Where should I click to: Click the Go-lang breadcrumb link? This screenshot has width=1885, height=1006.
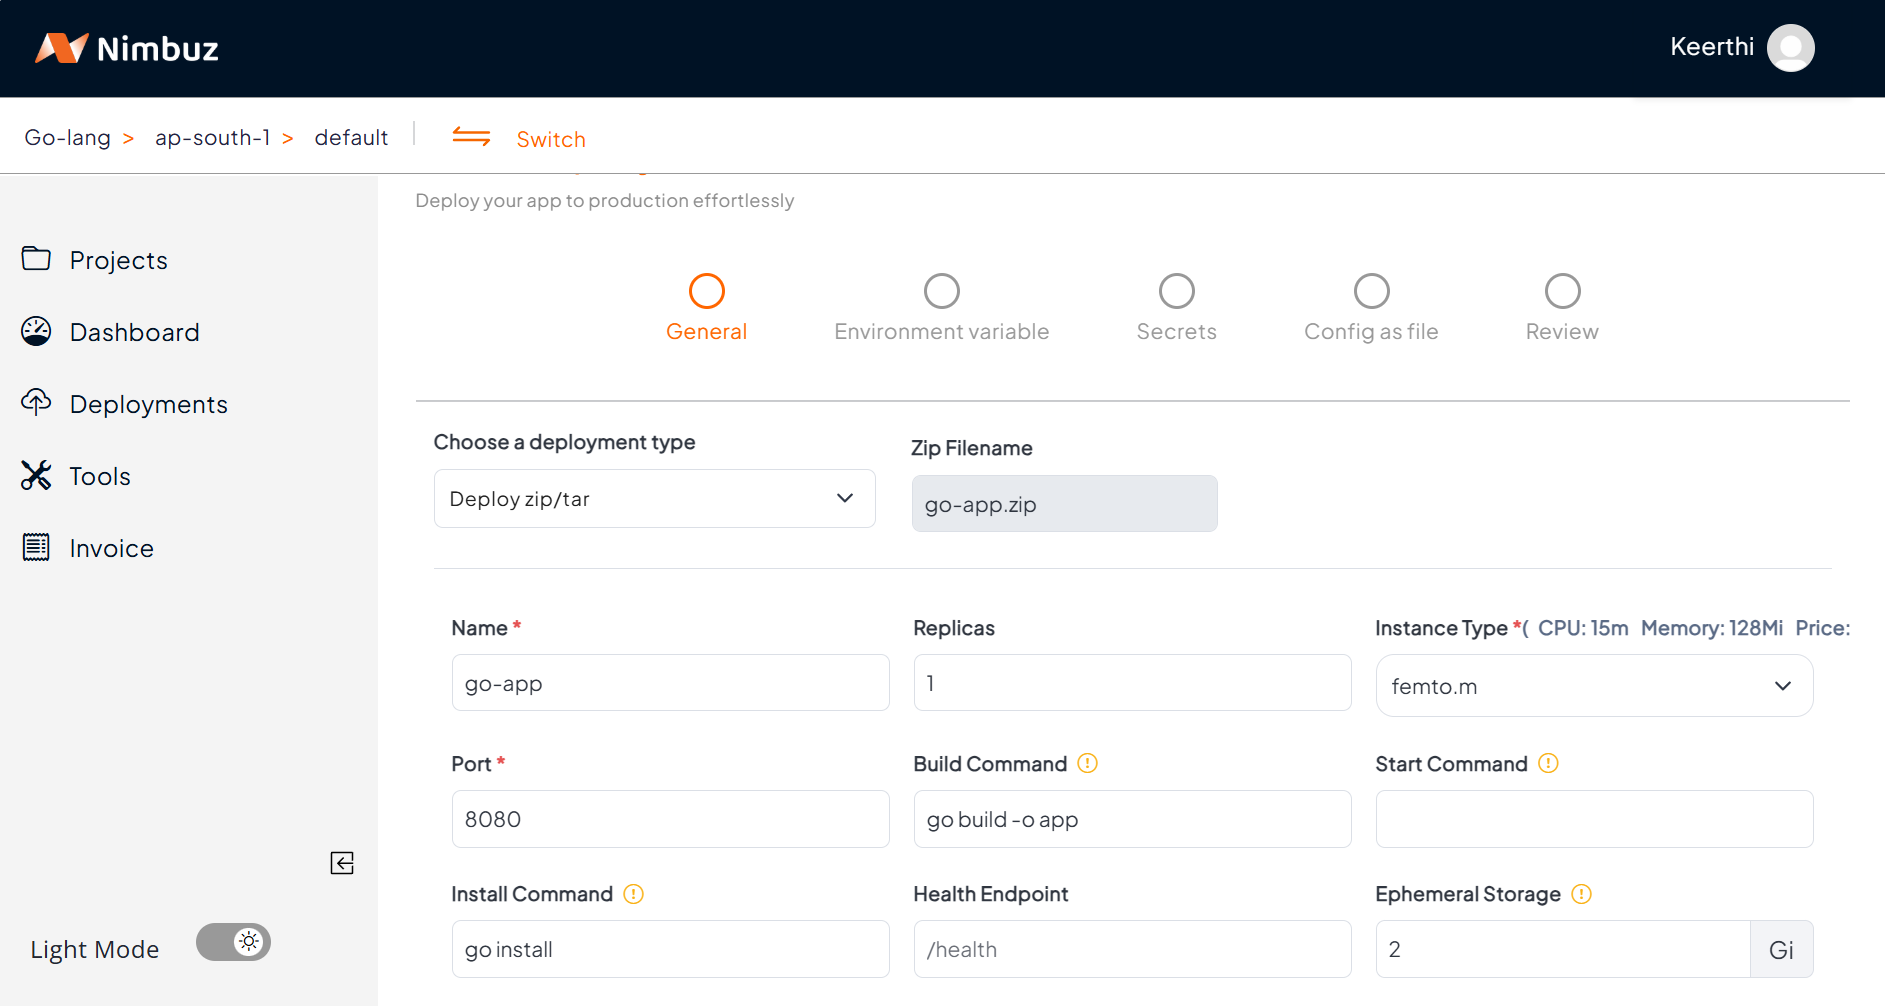(68, 138)
